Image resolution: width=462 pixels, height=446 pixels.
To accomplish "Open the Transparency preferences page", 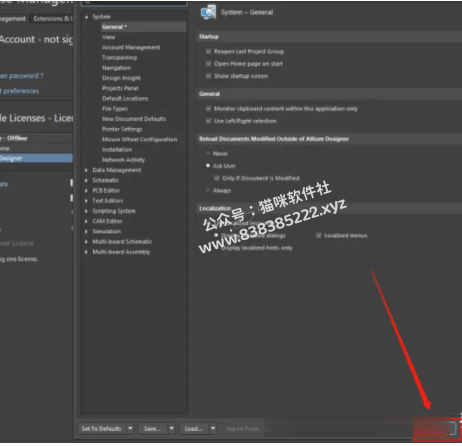I will point(119,58).
